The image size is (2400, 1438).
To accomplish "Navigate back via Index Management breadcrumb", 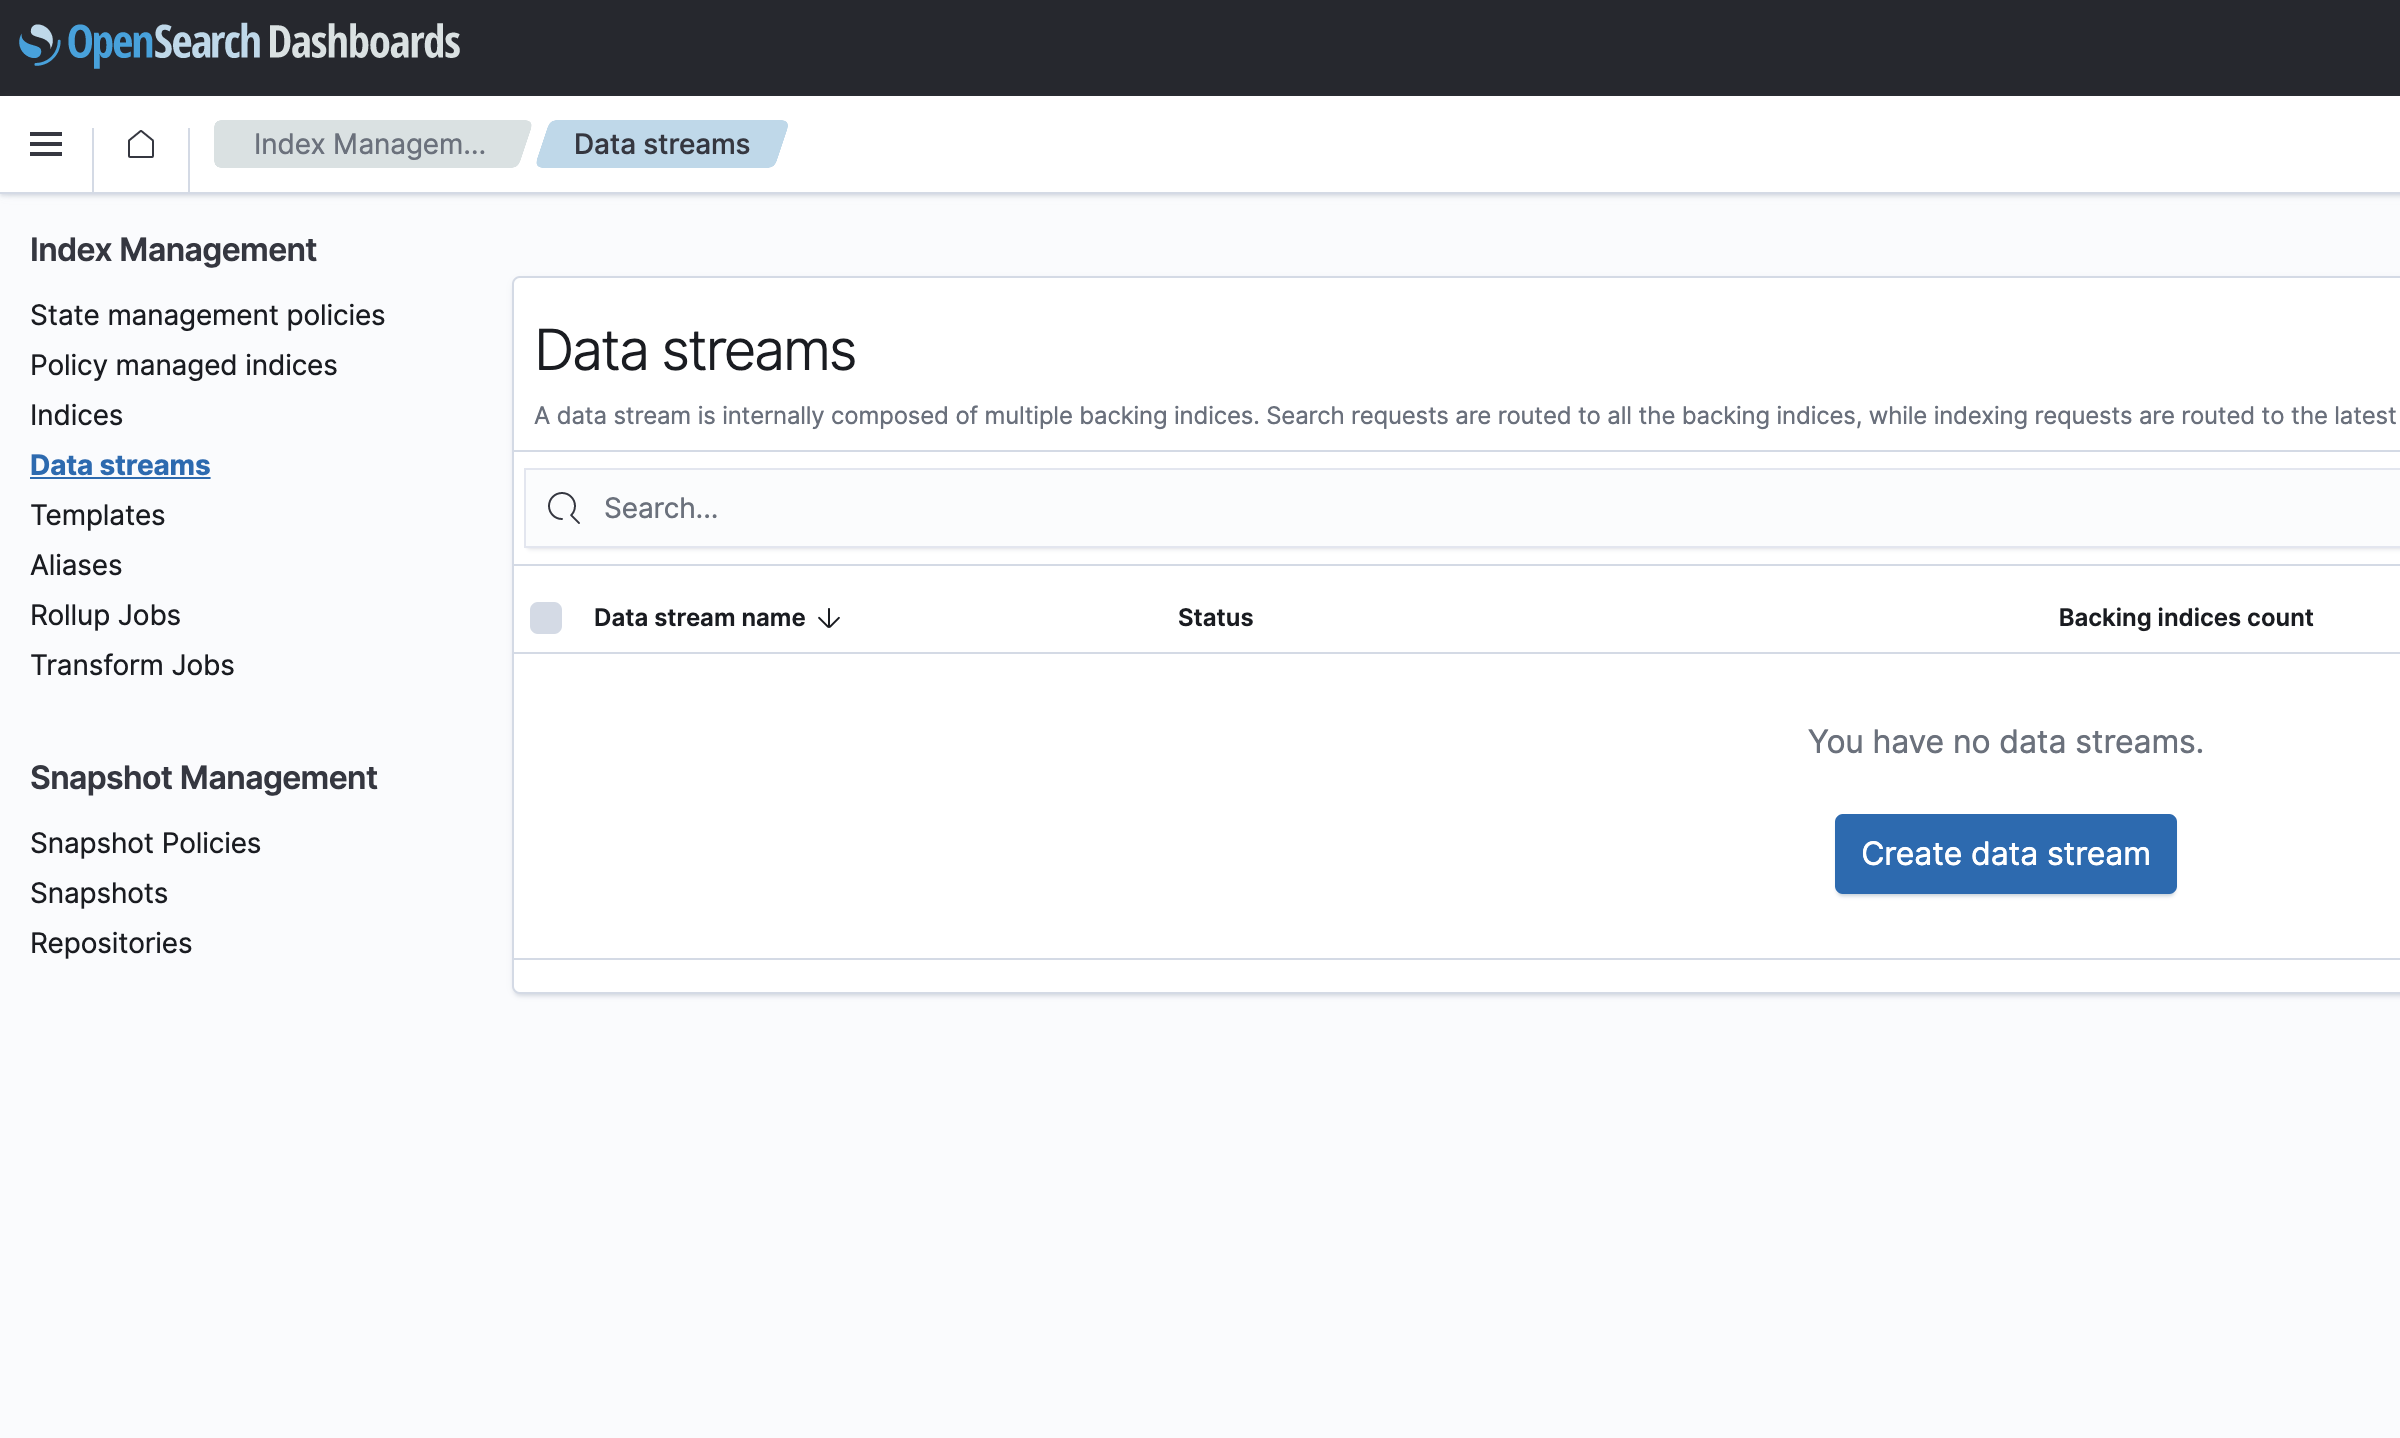I will (x=370, y=144).
